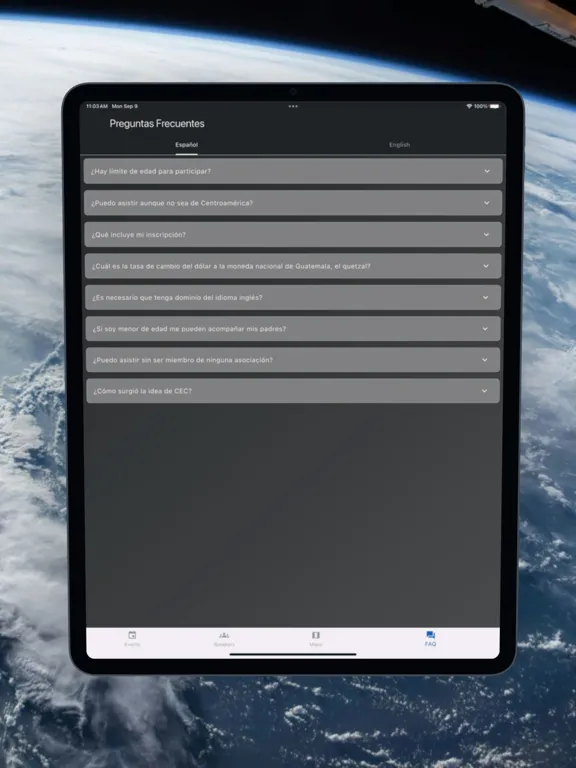Select the FAQ chat bubbles icon
The image size is (576, 768).
(x=431, y=635)
